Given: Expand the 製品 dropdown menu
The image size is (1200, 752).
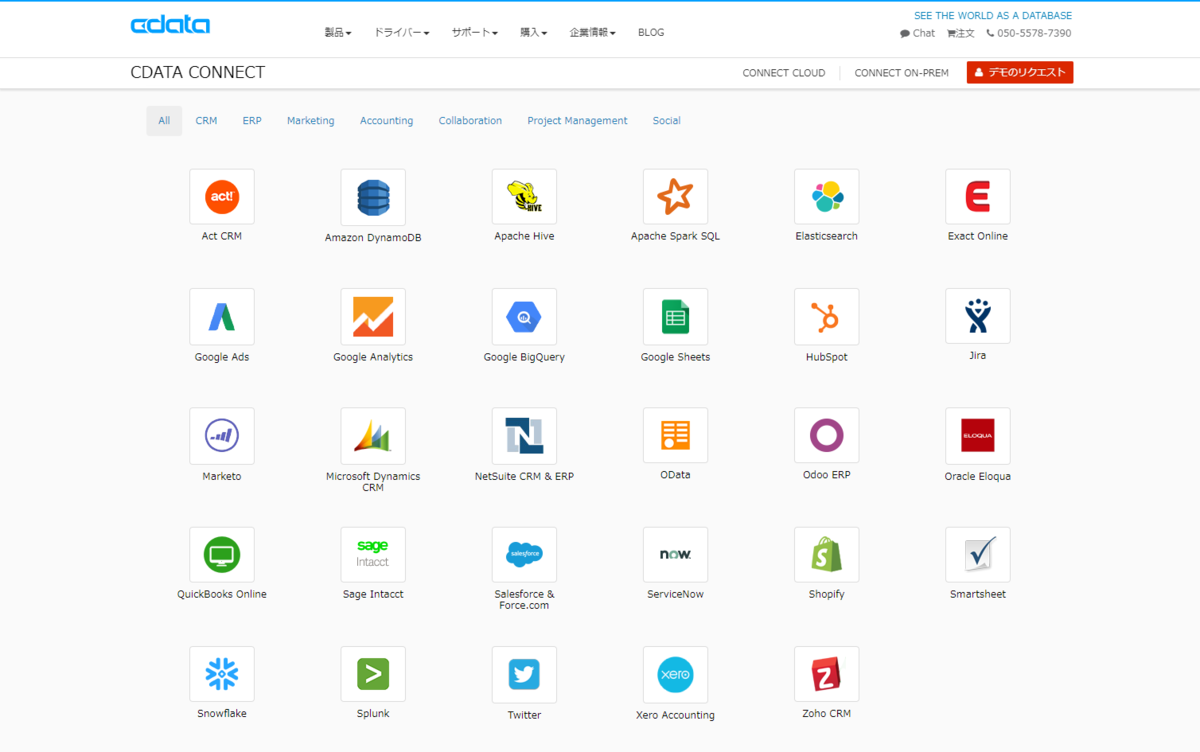Looking at the screenshot, I should click(x=338, y=33).
